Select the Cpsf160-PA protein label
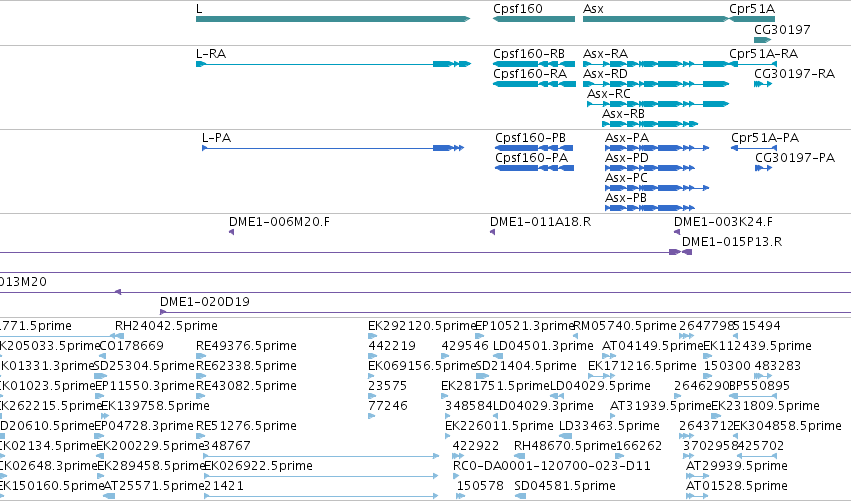The height and width of the screenshot is (501, 851). click(x=531, y=158)
